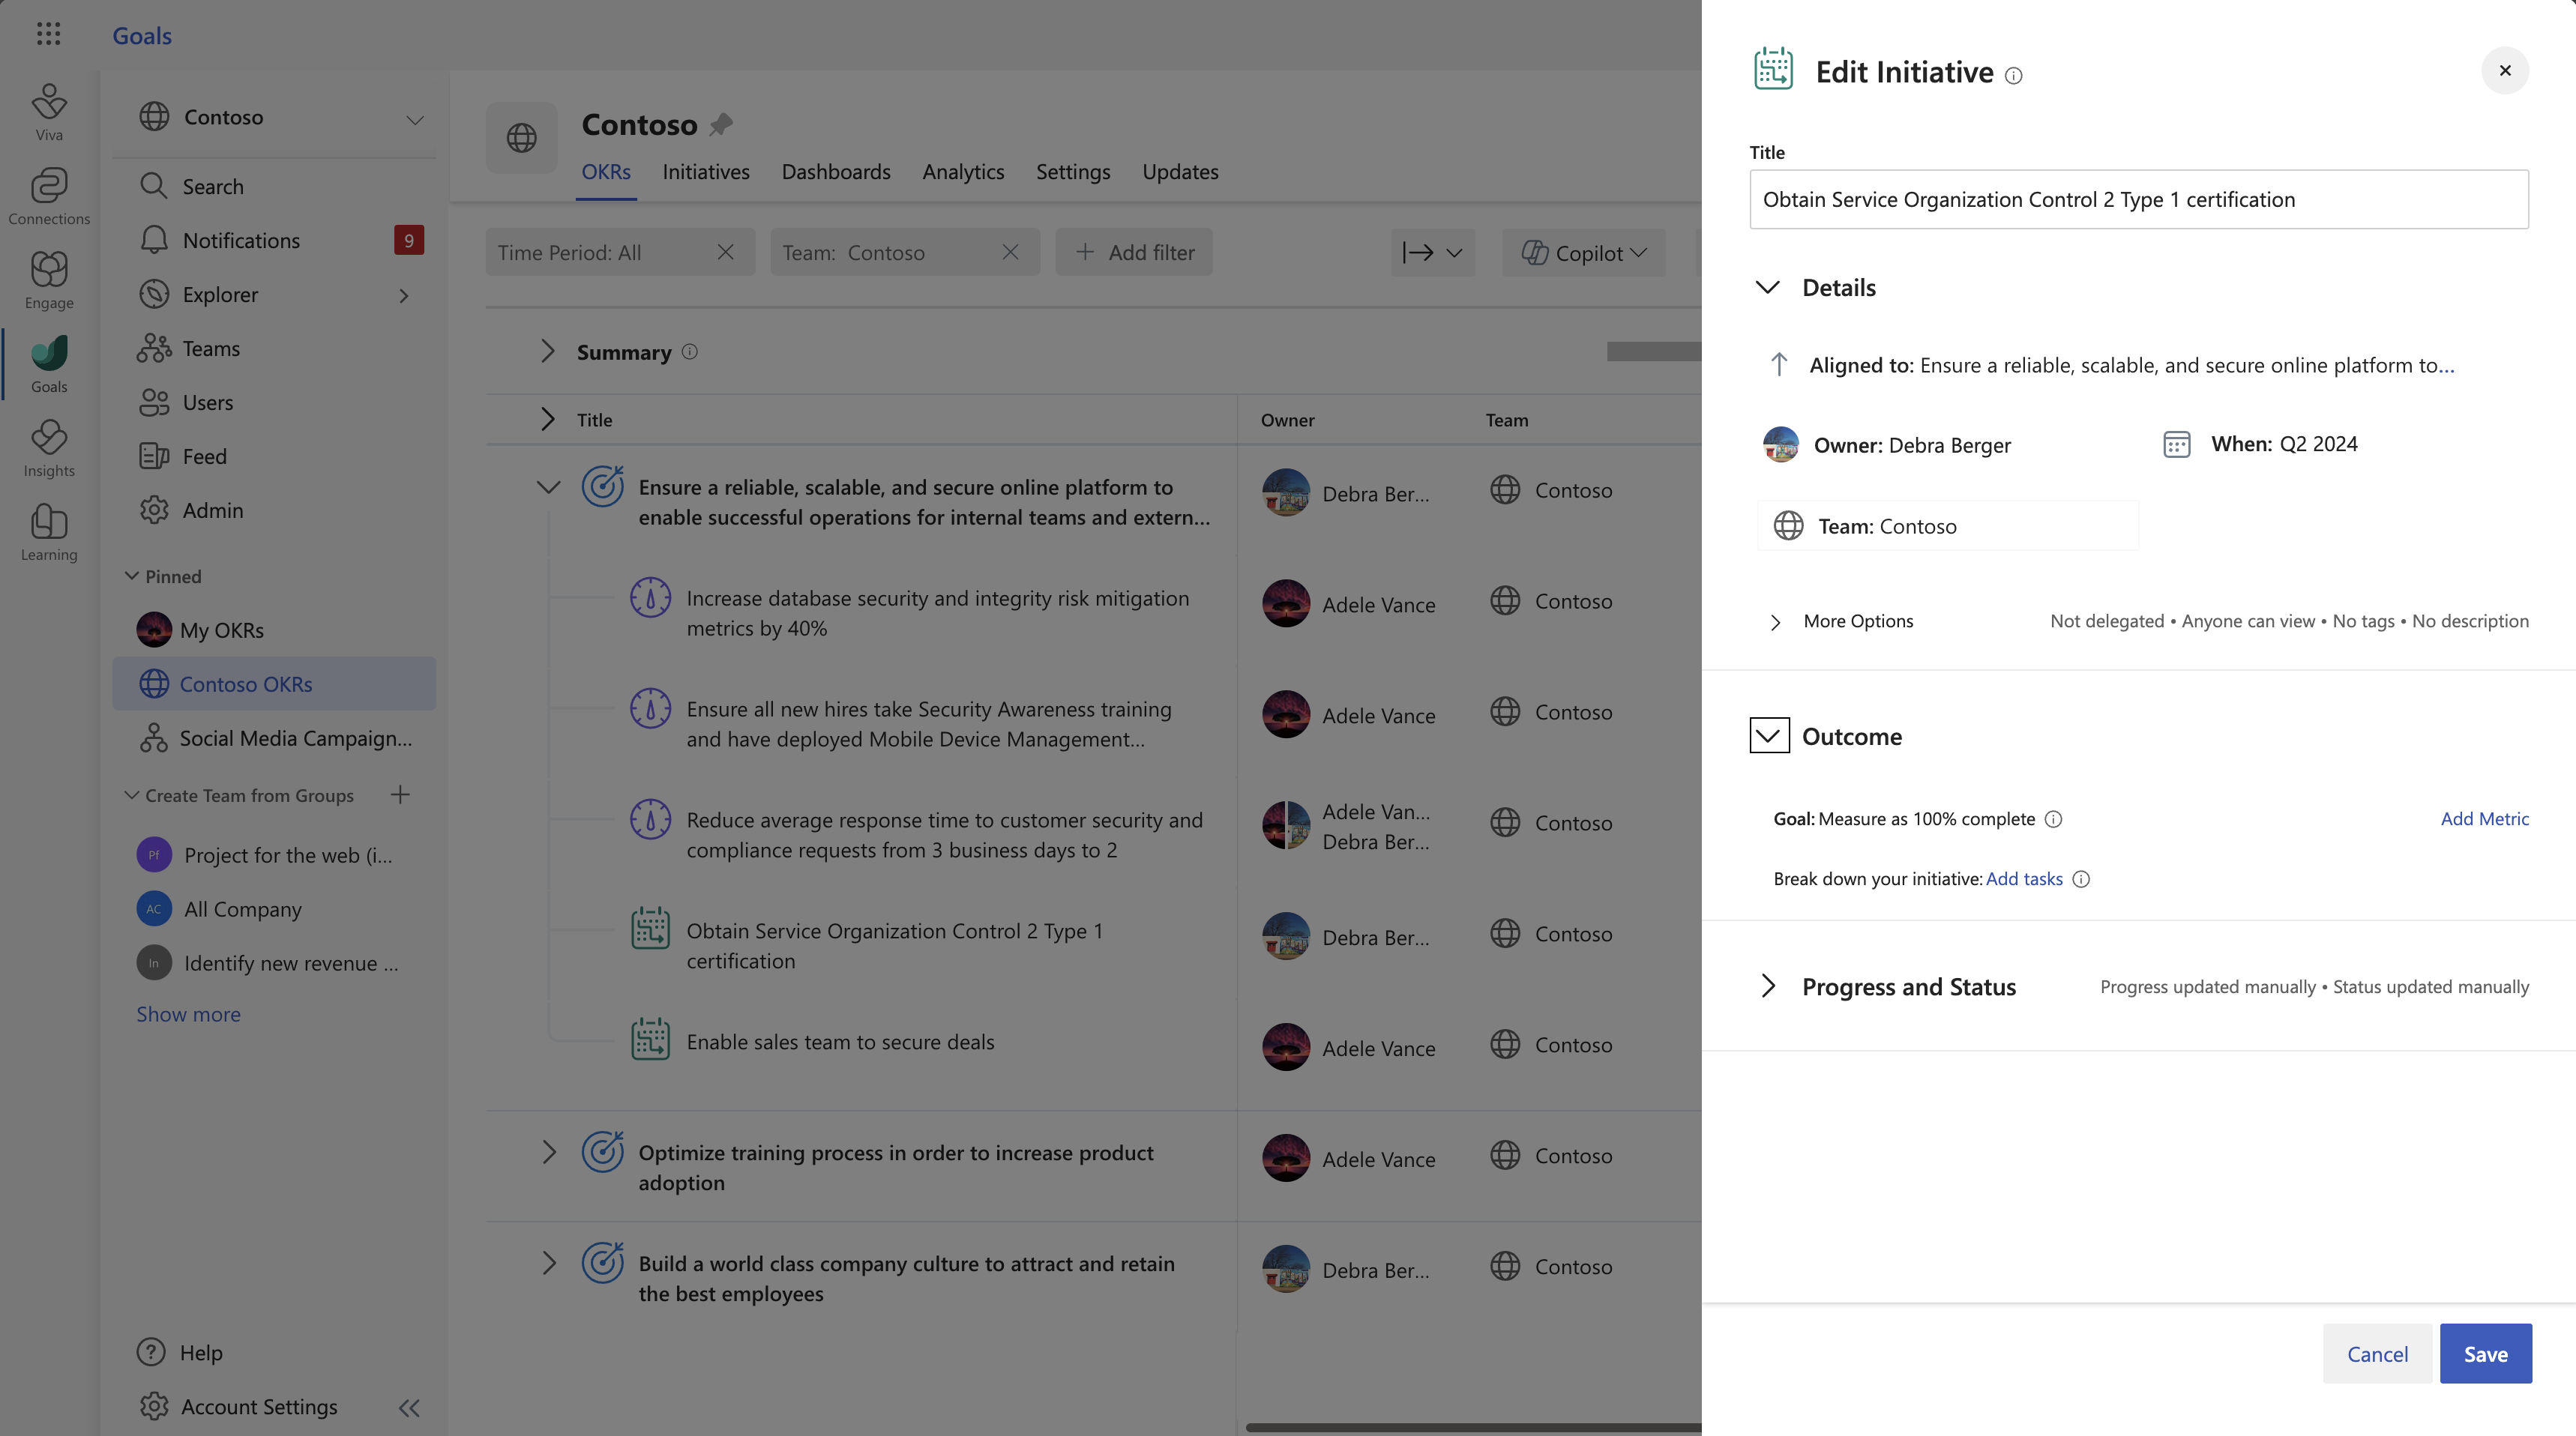Open the expand-level arrow dropdown
The height and width of the screenshot is (1436, 2576).
[x=1432, y=253]
